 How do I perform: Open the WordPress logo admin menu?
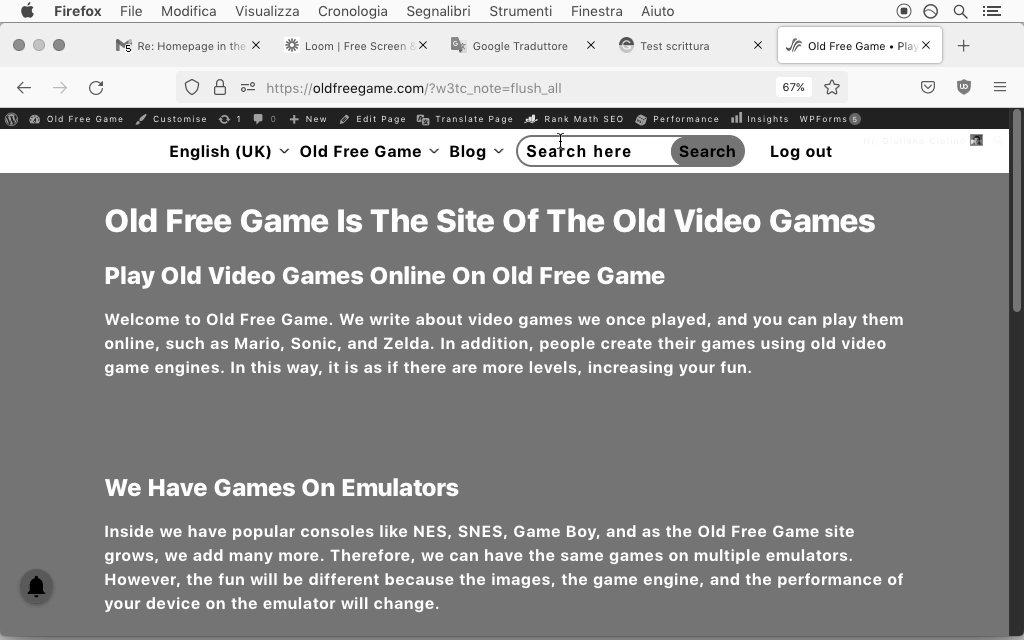(11, 119)
